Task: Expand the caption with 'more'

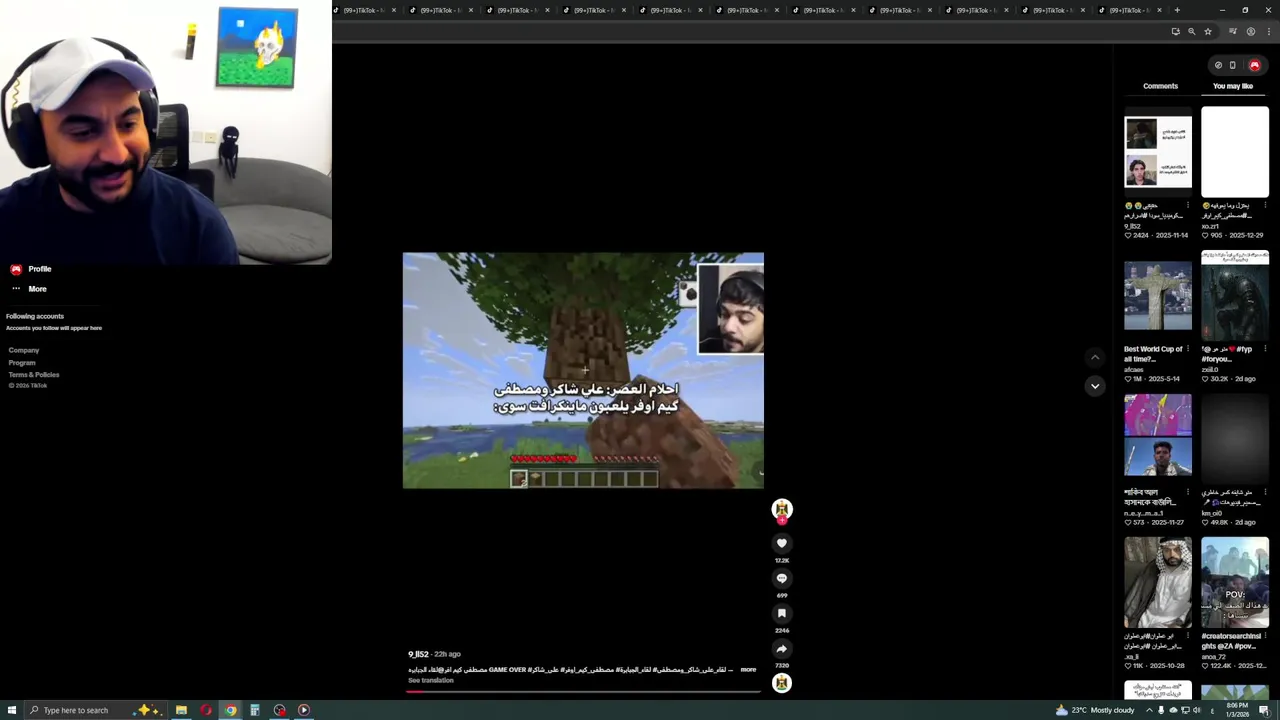Action: 748,670
